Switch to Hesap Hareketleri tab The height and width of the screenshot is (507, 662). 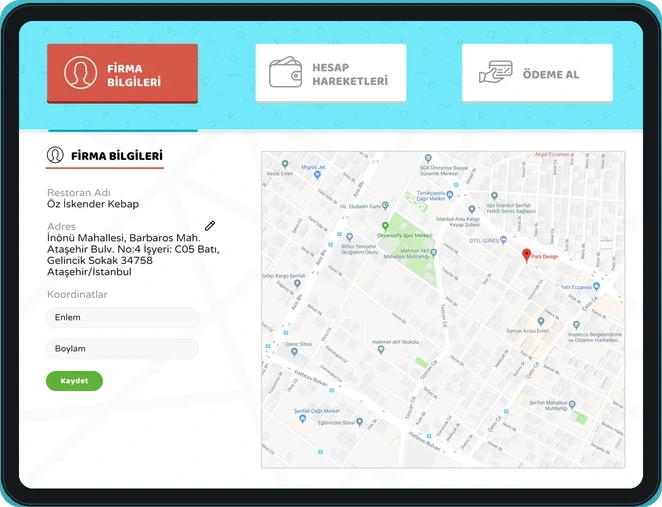point(331,73)
